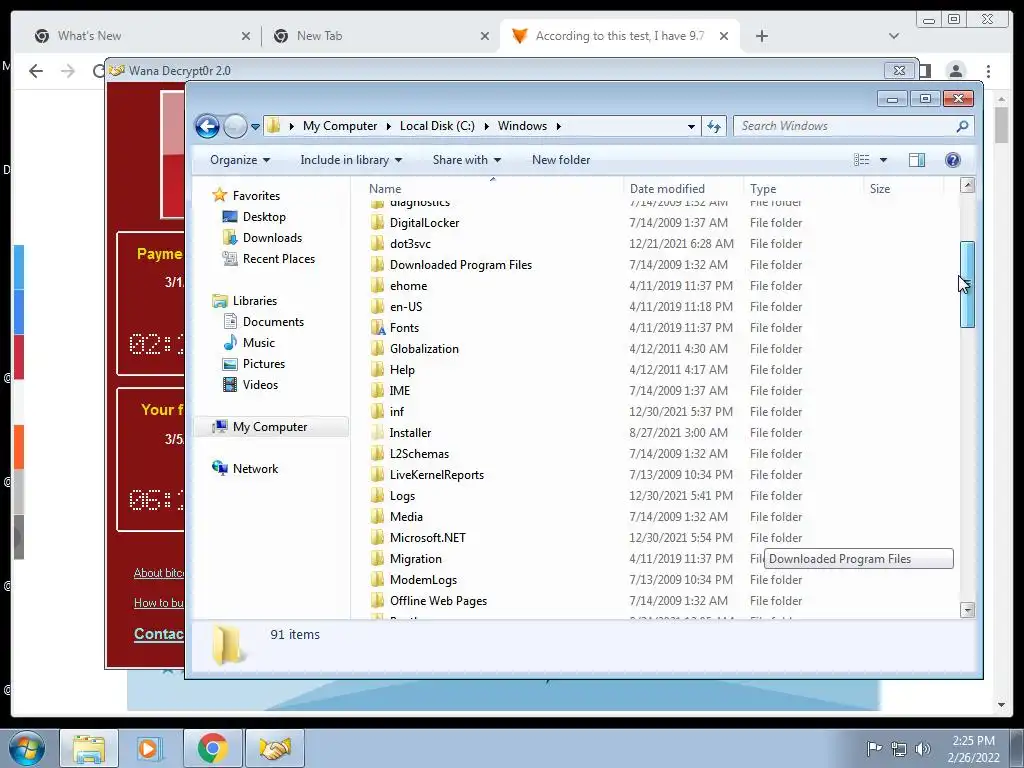
Task: Sort files by Type column
Action: (x=803, y=189)
